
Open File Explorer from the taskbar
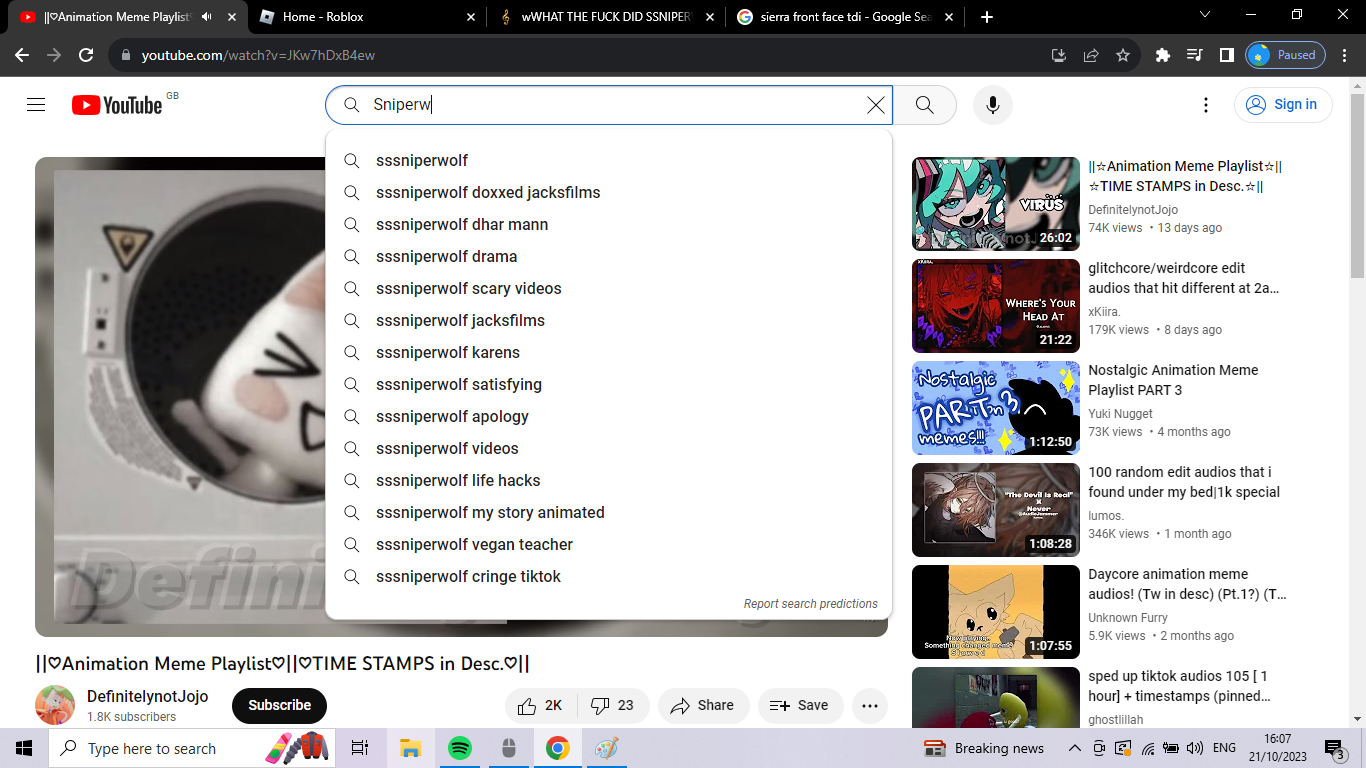click(x=410, y=748)
